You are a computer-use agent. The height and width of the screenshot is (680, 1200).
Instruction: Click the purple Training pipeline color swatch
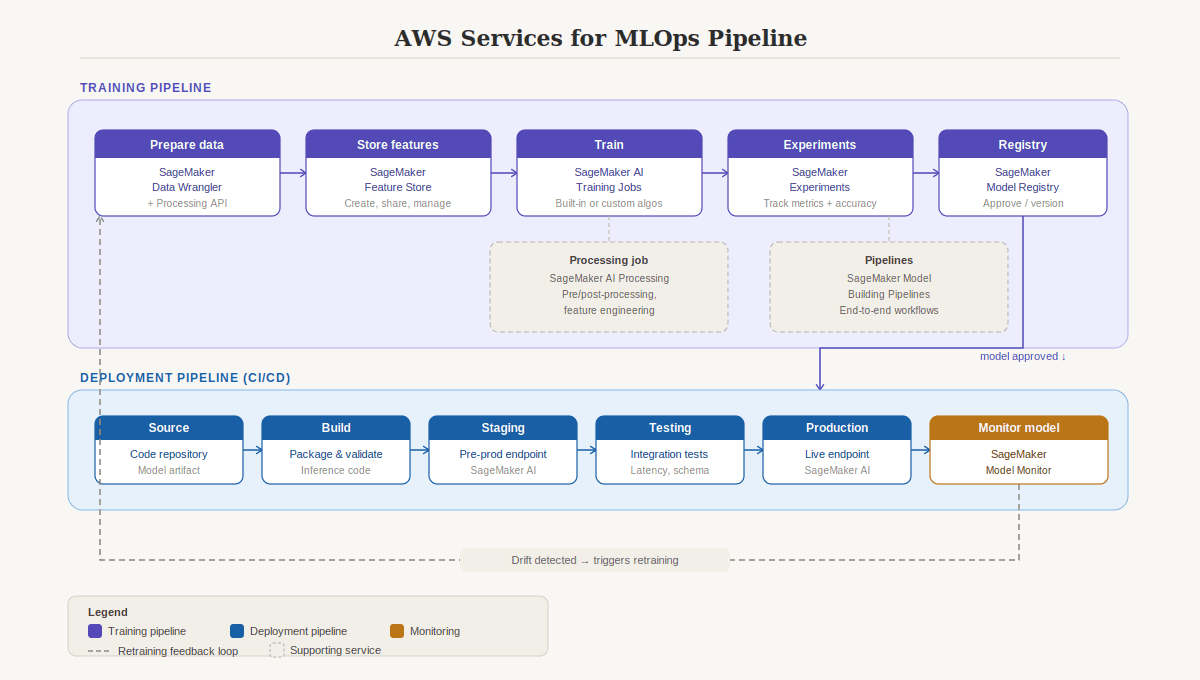[x=96, y=631]
